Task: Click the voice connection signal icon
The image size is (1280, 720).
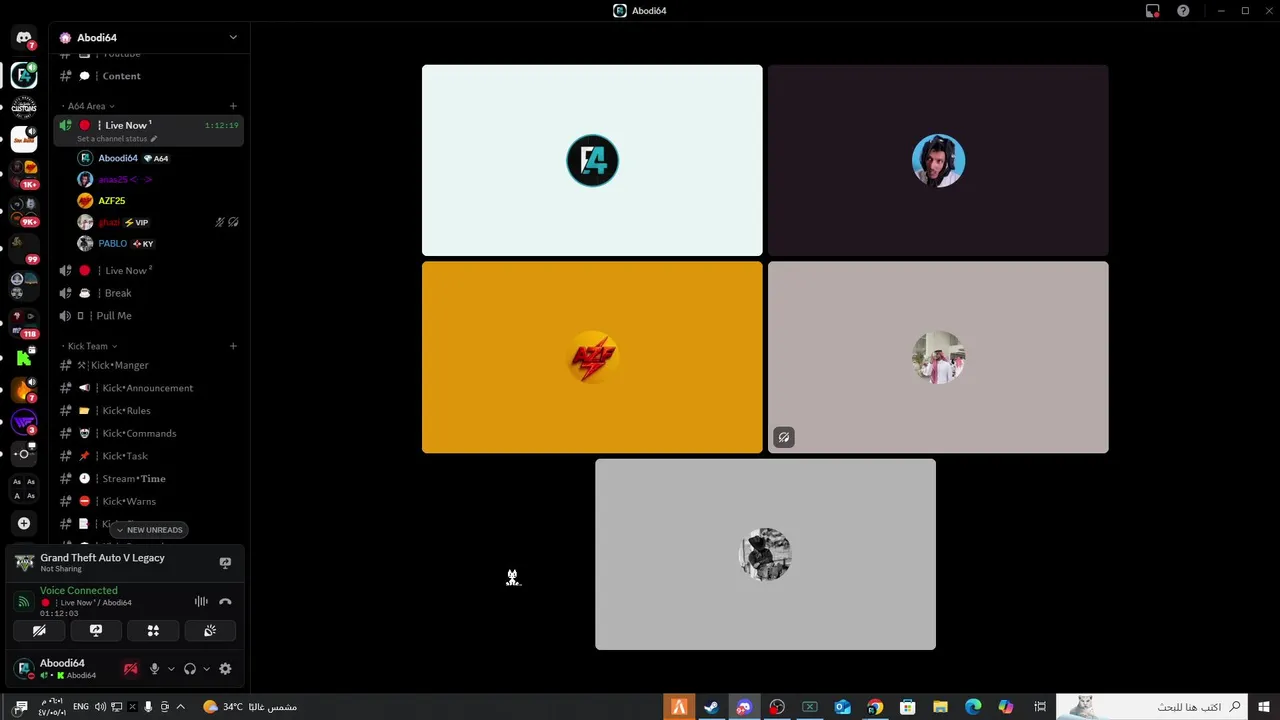Action: [23, 602]
